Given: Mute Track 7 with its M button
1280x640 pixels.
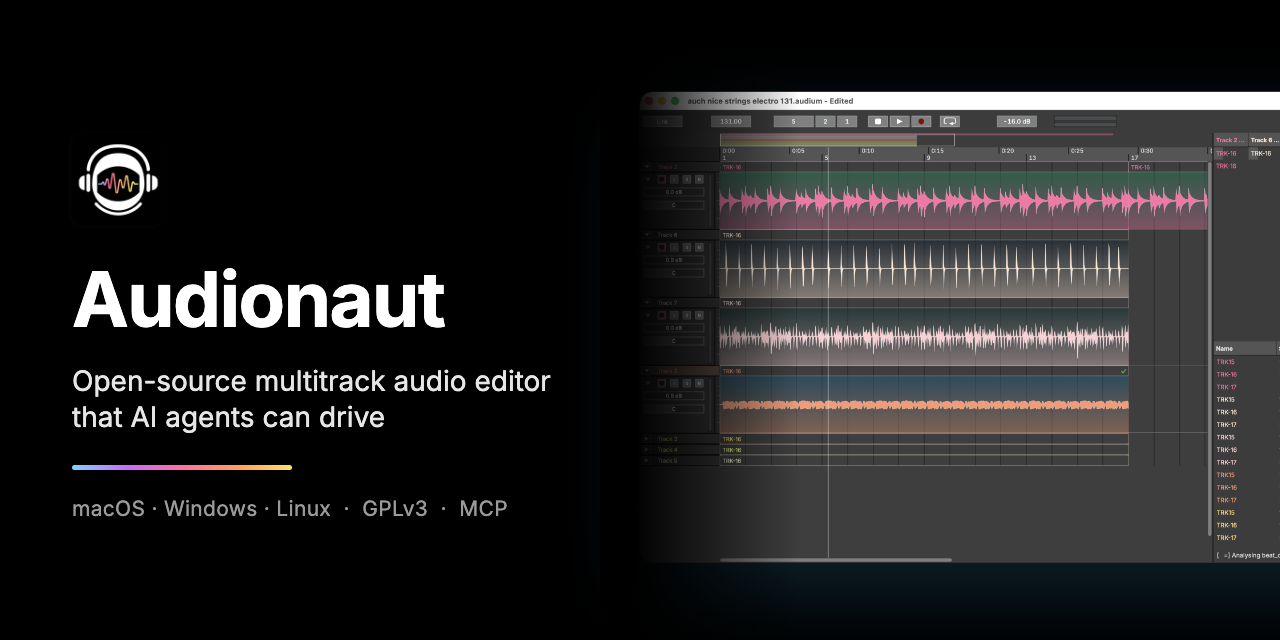Looking at the screenshot, I should (699, 315).
